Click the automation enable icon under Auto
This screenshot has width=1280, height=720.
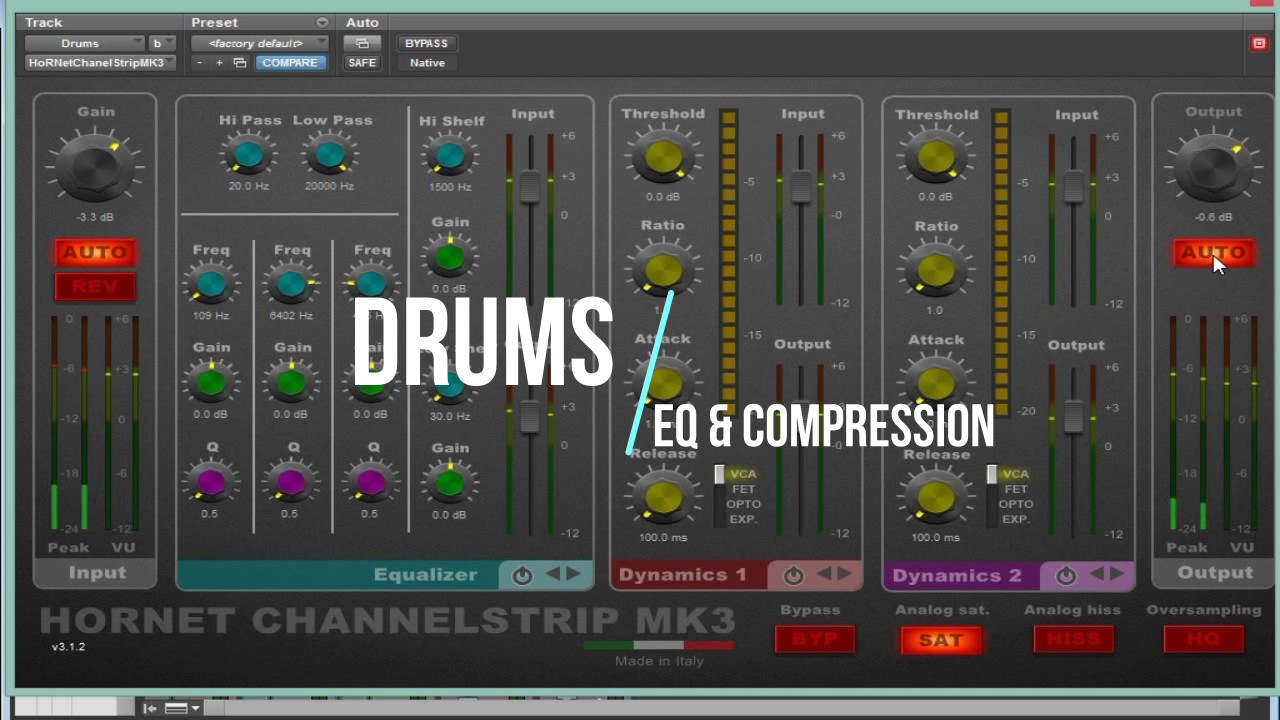point(362,43)
